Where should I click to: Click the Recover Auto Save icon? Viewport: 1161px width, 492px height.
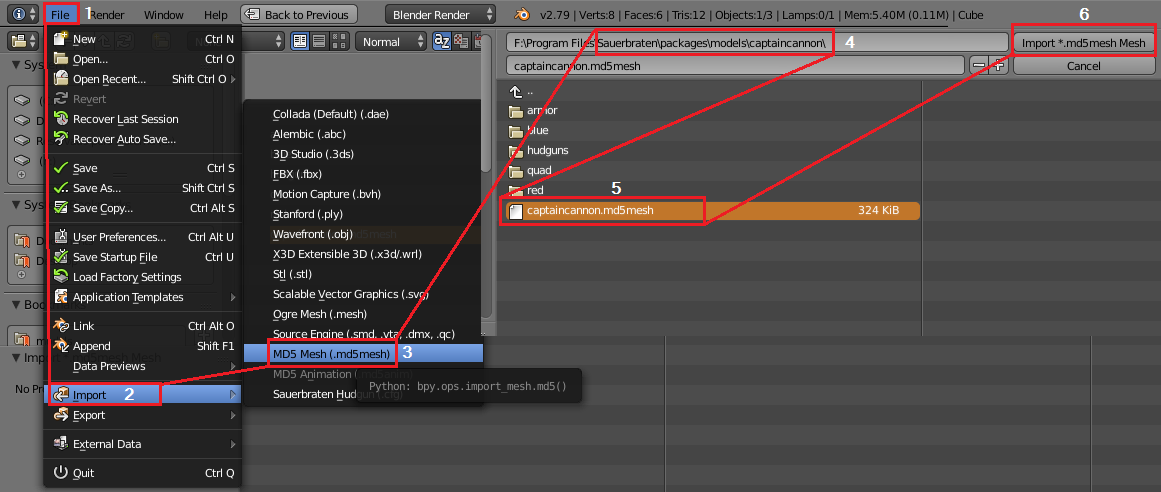(61, 139)
